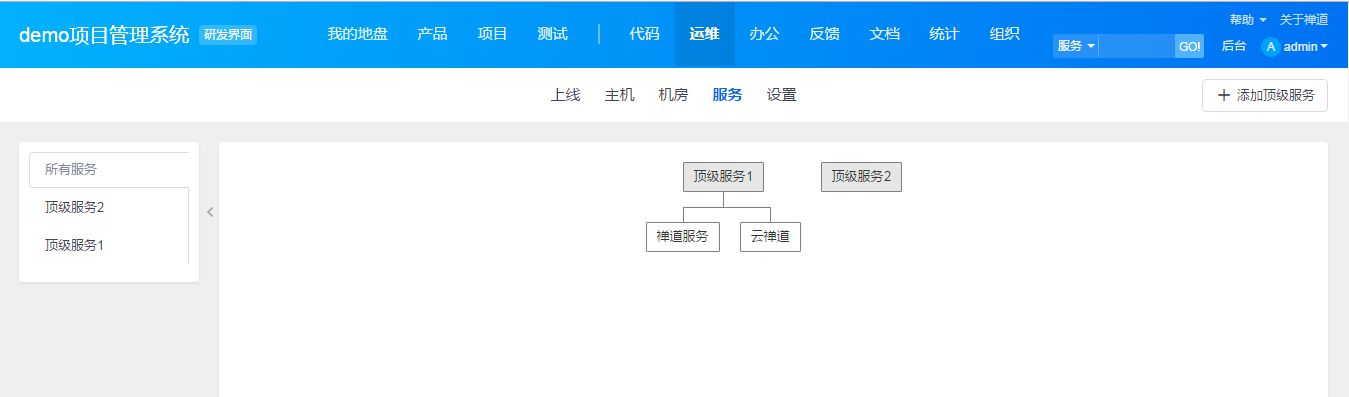Focus the header search input field
Viewport: 1349px width, 397px height.
(x=1137, y=46)
